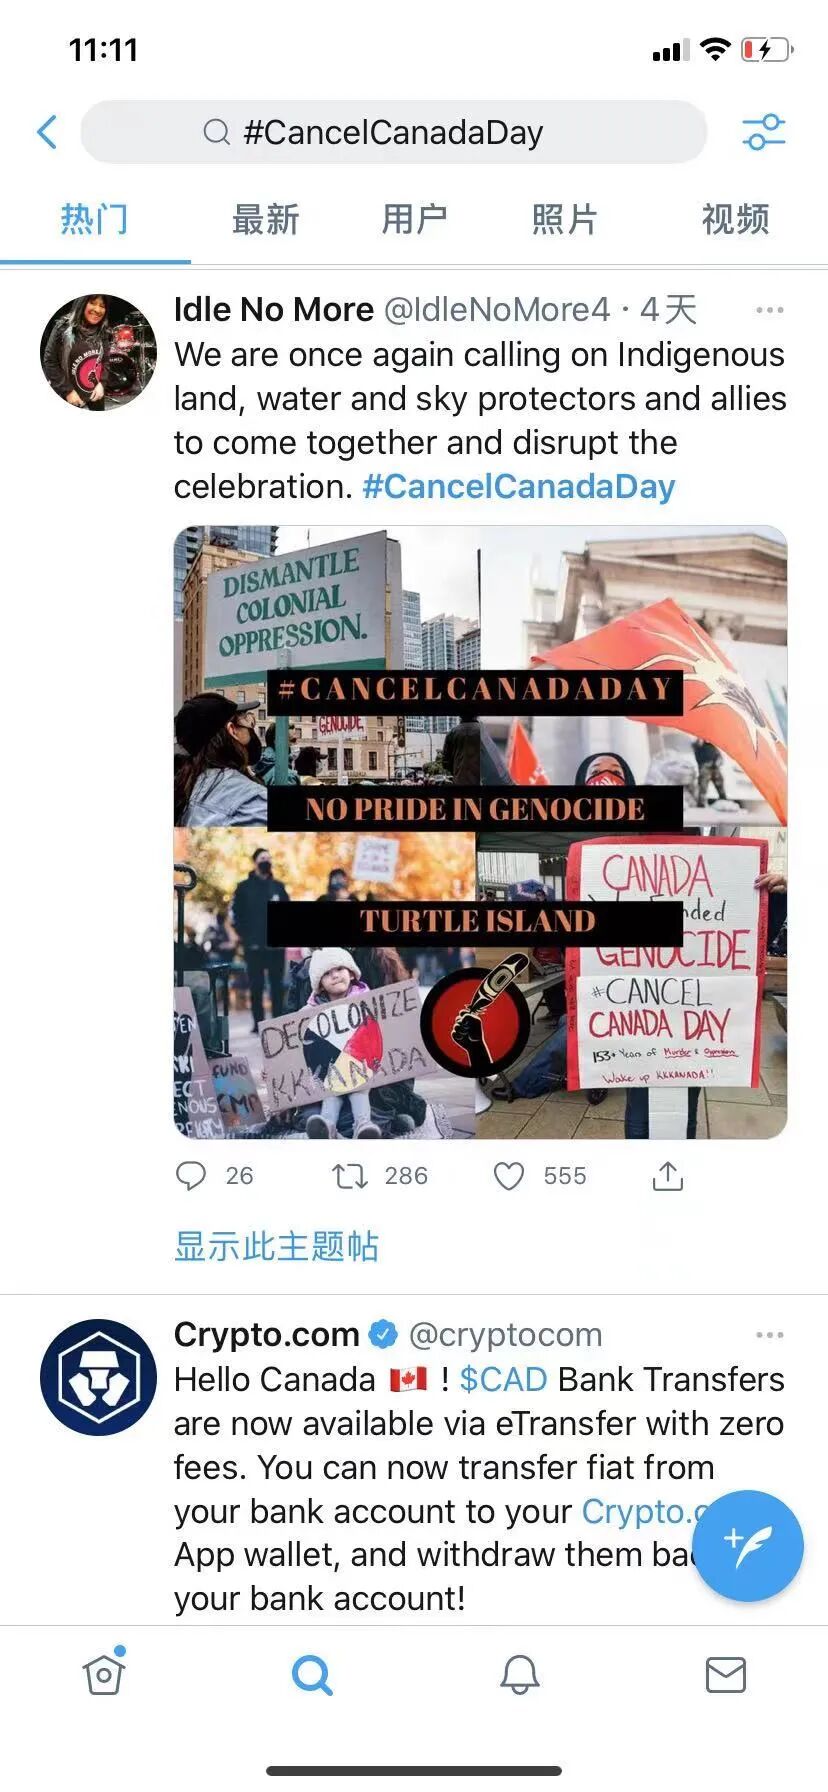Screen dimensions: 828x1792
Task: Switch to 用户 tab
Action: pos(414,219)
